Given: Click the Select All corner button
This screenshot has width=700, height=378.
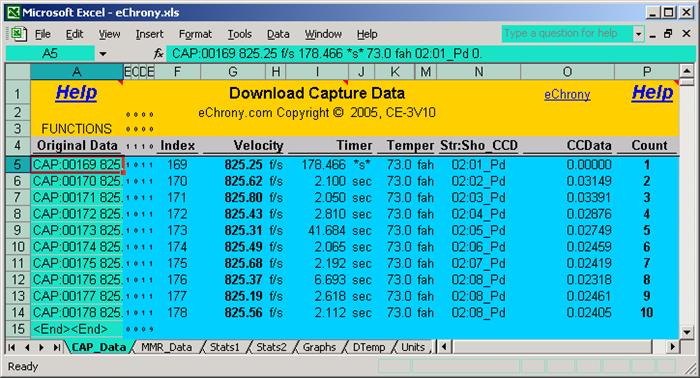Looking at the screenshot, I should pyautogui.click(x=18, y=71).
